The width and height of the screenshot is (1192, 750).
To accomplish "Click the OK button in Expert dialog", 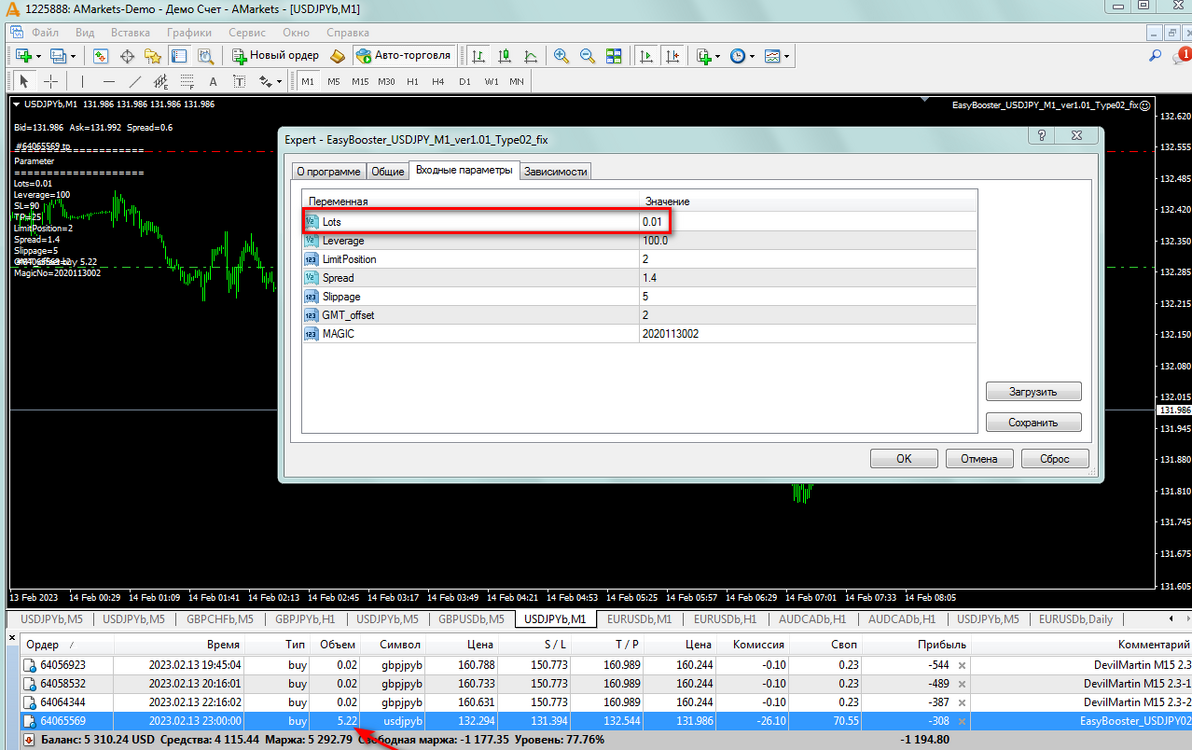I will 904,459.
